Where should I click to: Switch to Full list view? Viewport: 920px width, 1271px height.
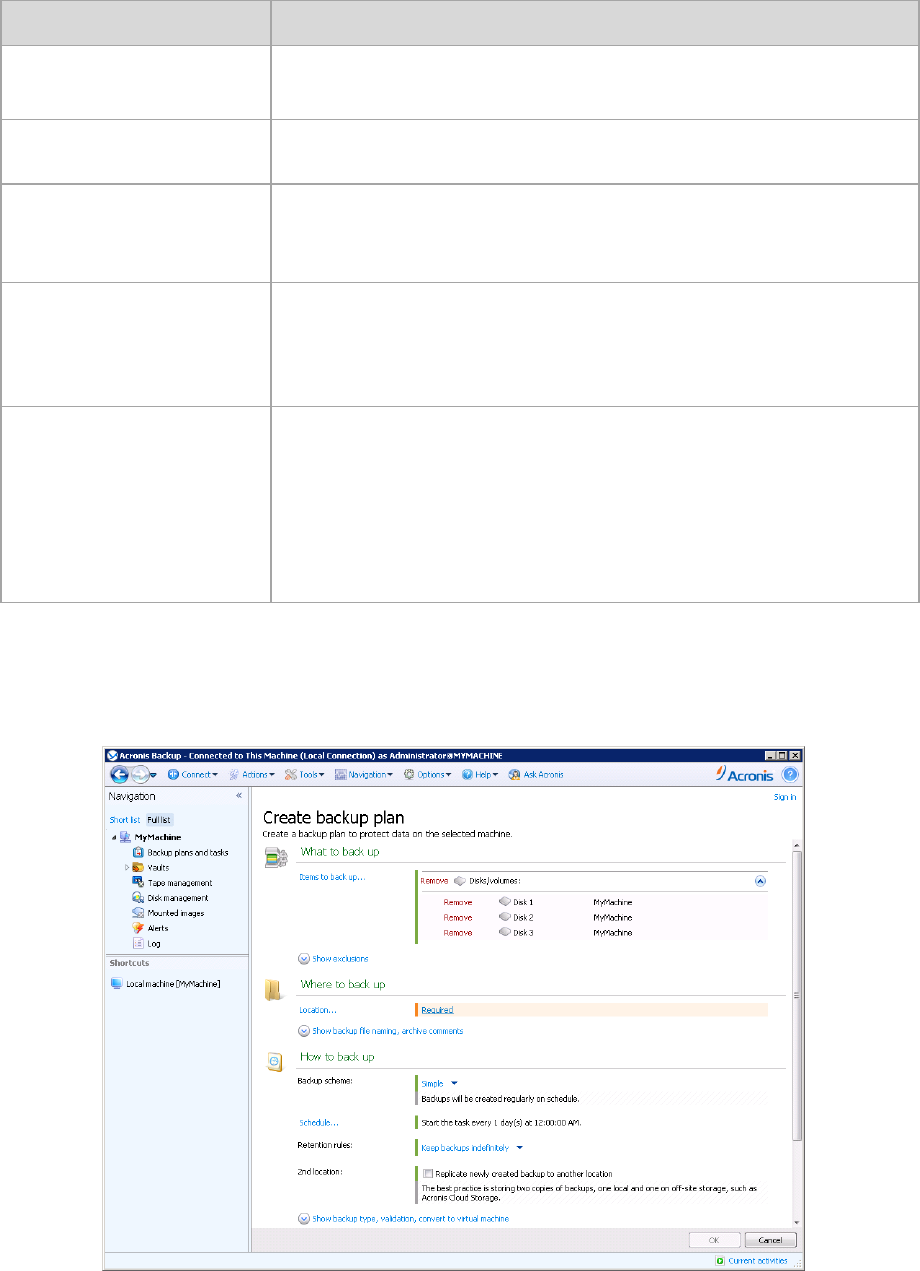[x=160, y=820]
